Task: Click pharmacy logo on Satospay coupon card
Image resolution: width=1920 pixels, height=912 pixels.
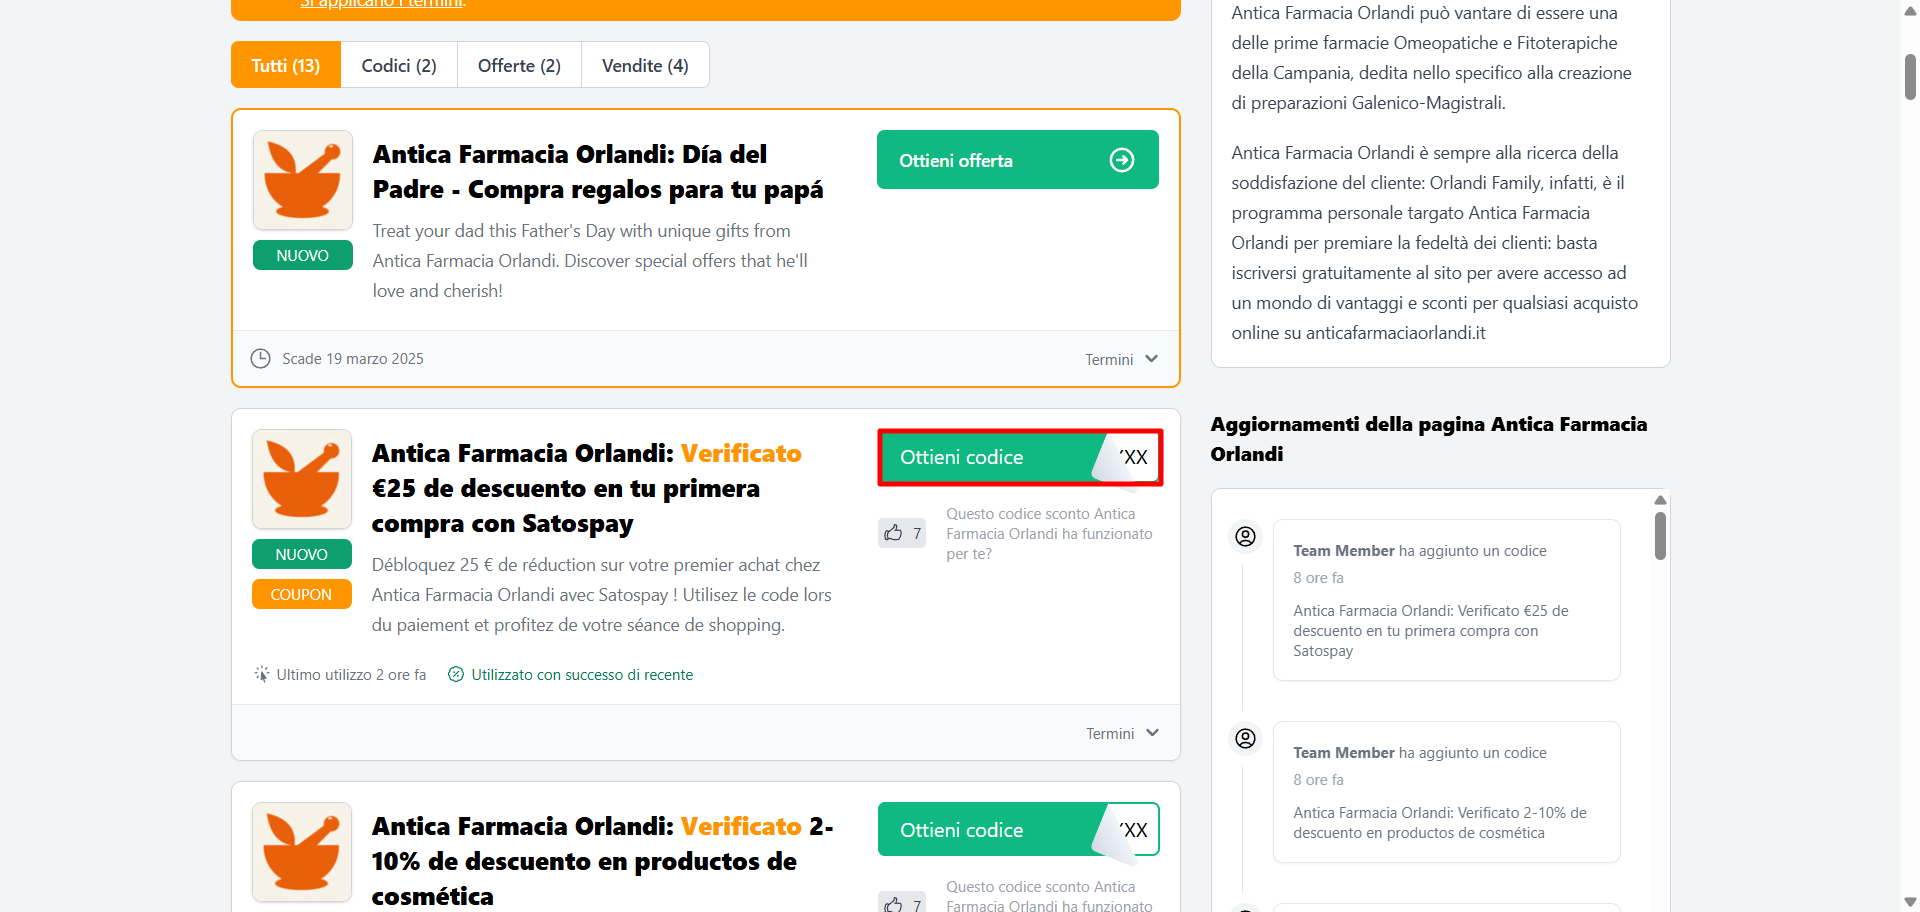Action: coord(302,479)
